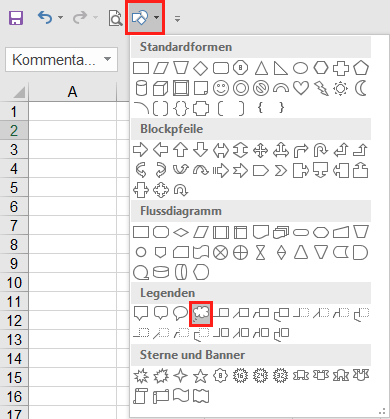
Task: Open the Kommenta... name box dropdown
Action: [x=107, y=59]
